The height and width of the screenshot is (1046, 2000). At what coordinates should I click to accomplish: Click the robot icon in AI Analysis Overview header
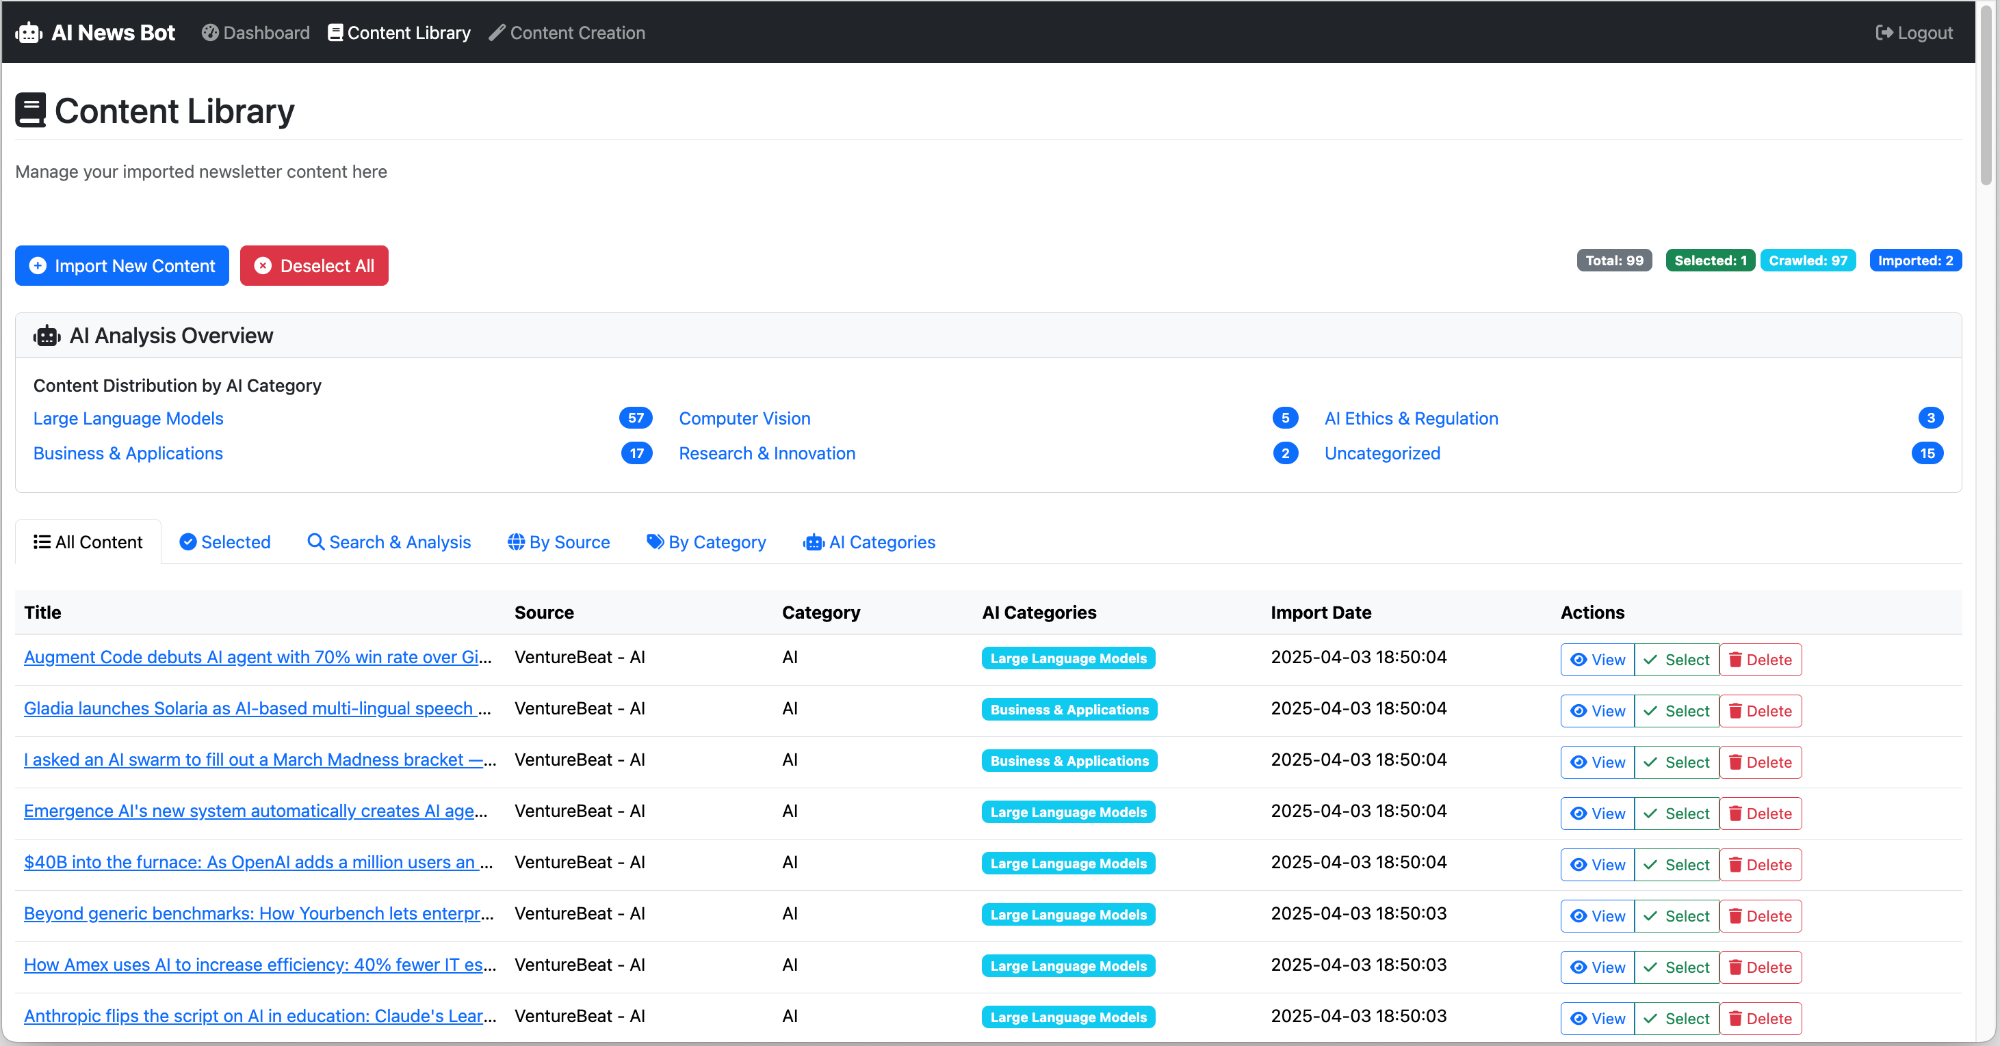click(x=47, y=336)
